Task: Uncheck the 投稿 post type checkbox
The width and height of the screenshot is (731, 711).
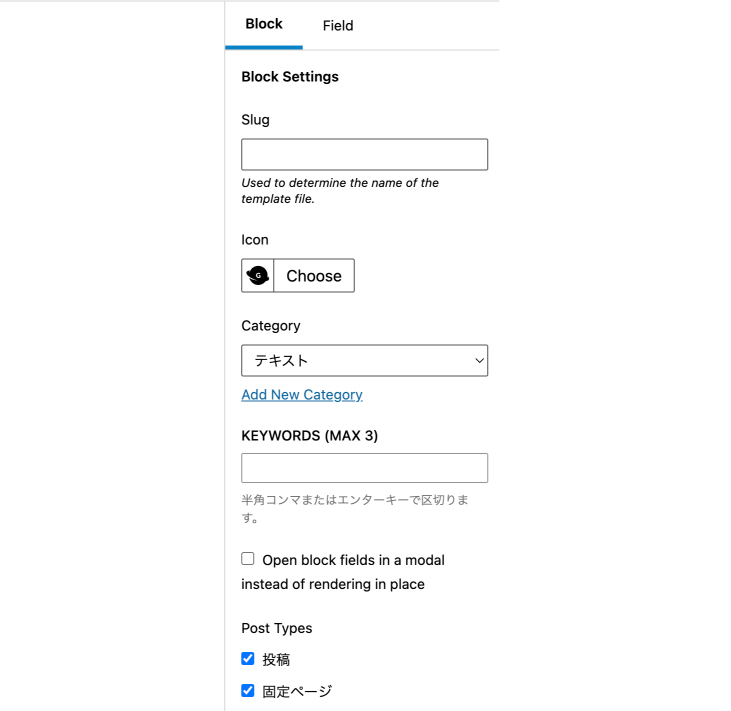Action: 248,659
